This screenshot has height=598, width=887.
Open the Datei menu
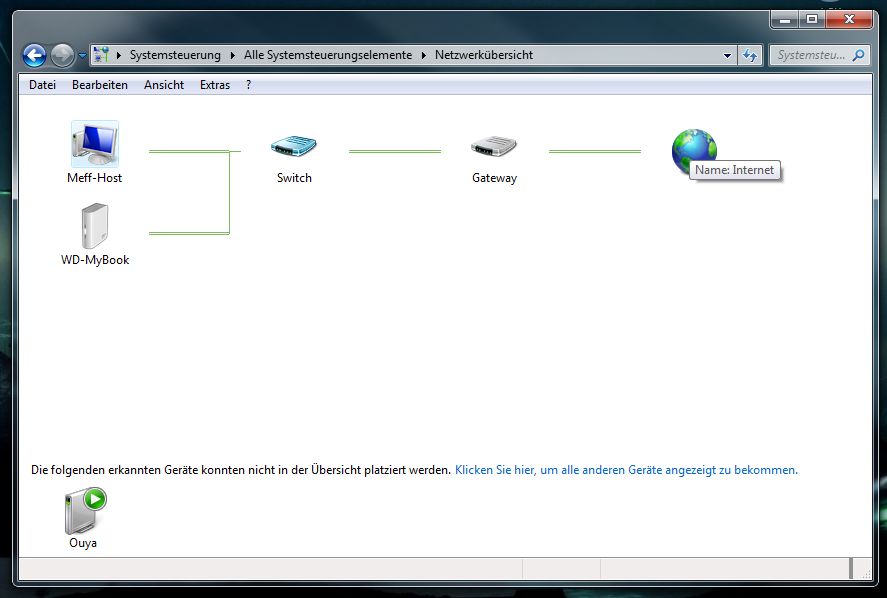[x=42, y=85]
